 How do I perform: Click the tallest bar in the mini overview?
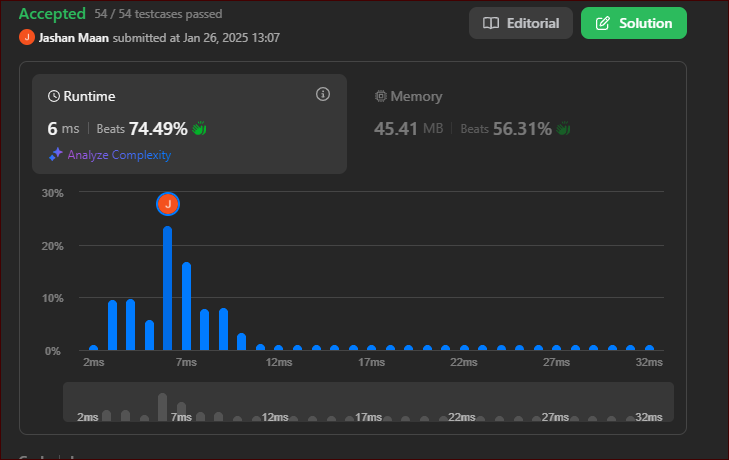[x=162, y=407]
